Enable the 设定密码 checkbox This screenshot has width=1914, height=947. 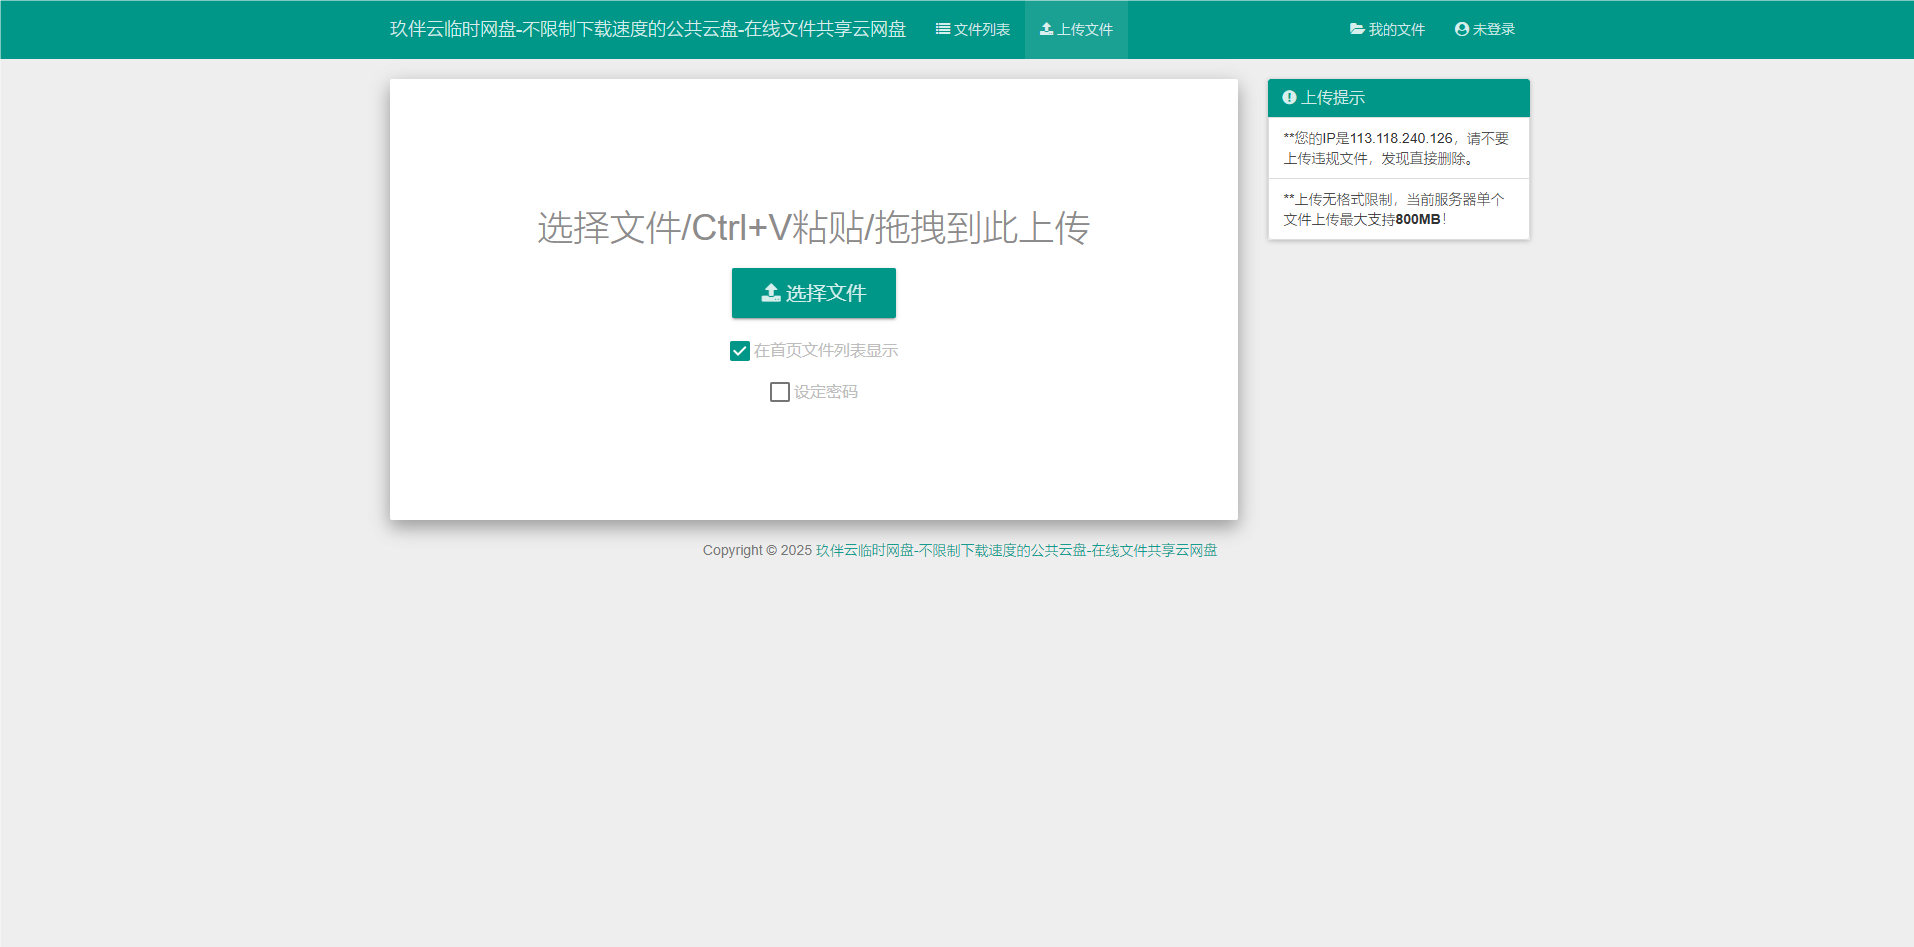click(780, 392)
